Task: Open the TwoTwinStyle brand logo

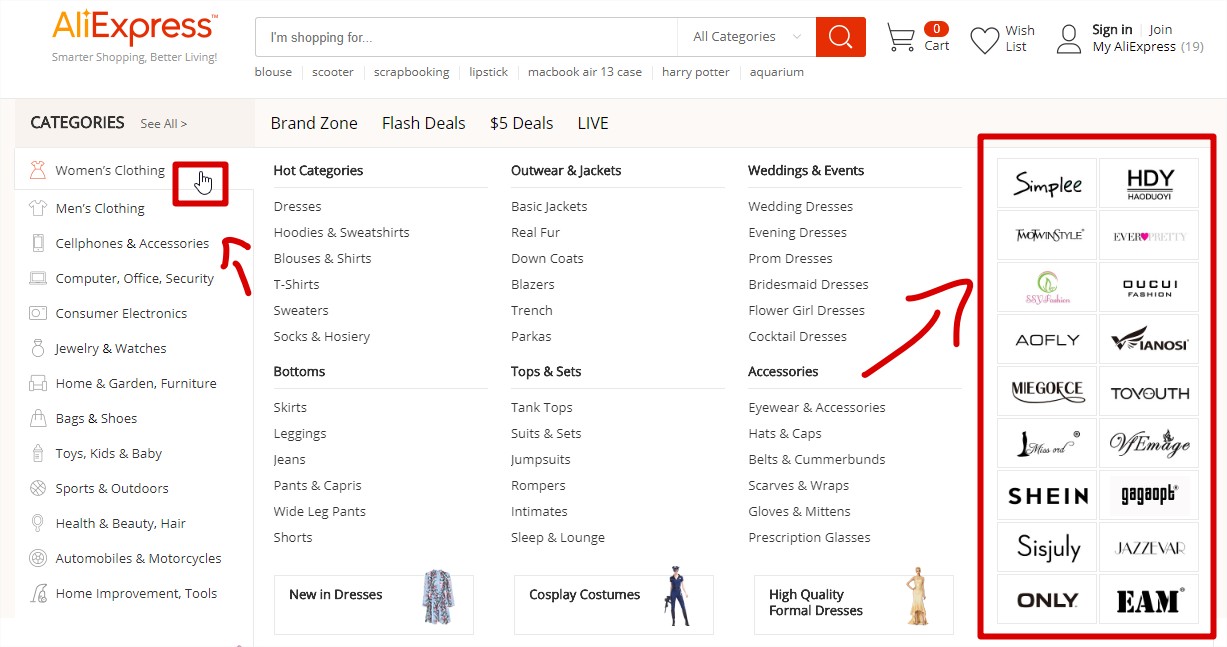Action: click(1047, 235)
